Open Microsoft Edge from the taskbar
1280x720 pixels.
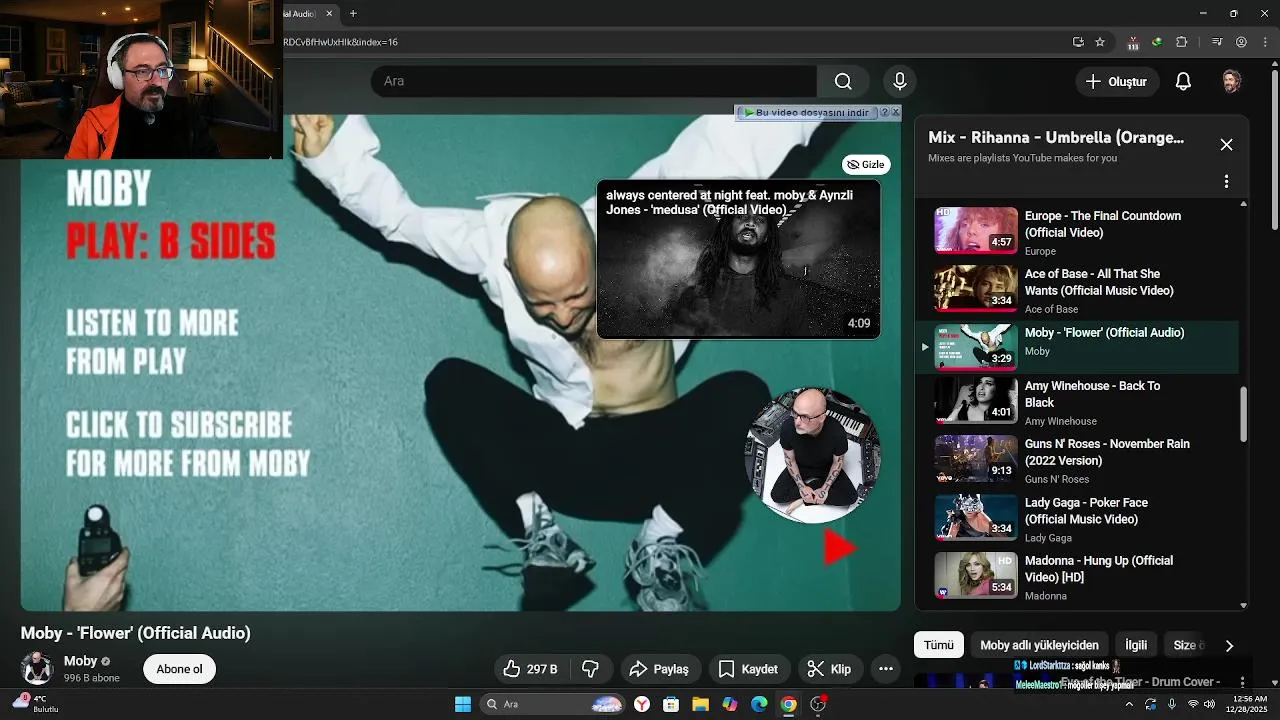pyautogui.click(x=759, y=704)
